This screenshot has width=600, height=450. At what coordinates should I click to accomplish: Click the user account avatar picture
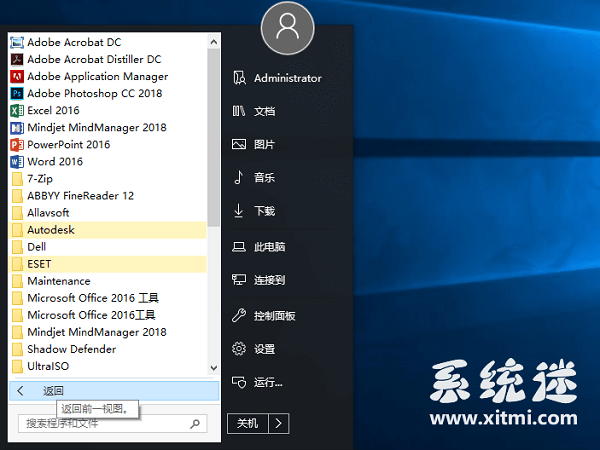coord(287,28)
